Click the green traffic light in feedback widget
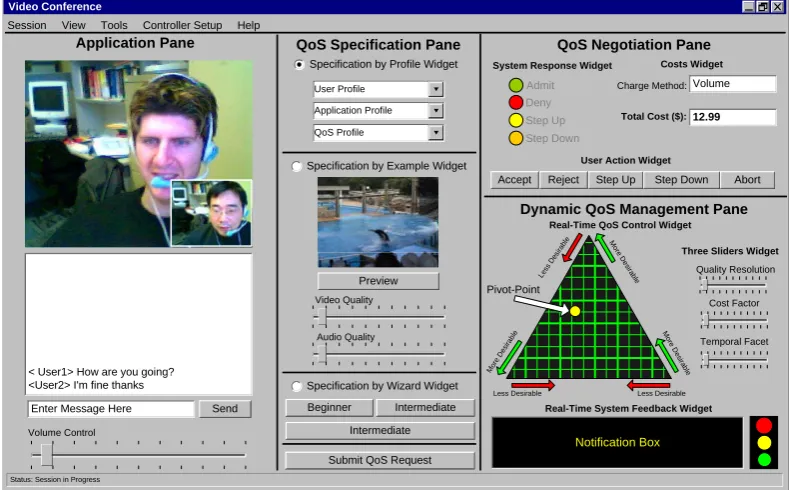The height and width of the screenshot is (490, 789). tap(763, 459)
